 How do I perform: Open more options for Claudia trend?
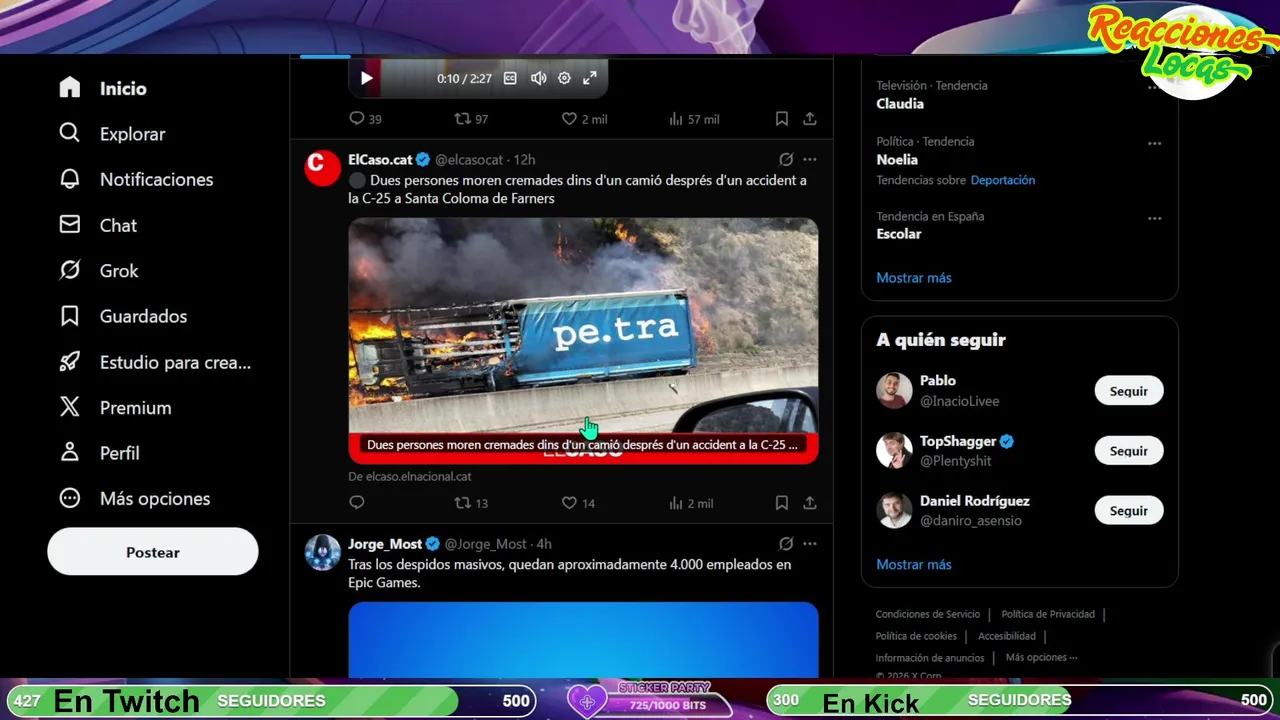click(1155, 87)
